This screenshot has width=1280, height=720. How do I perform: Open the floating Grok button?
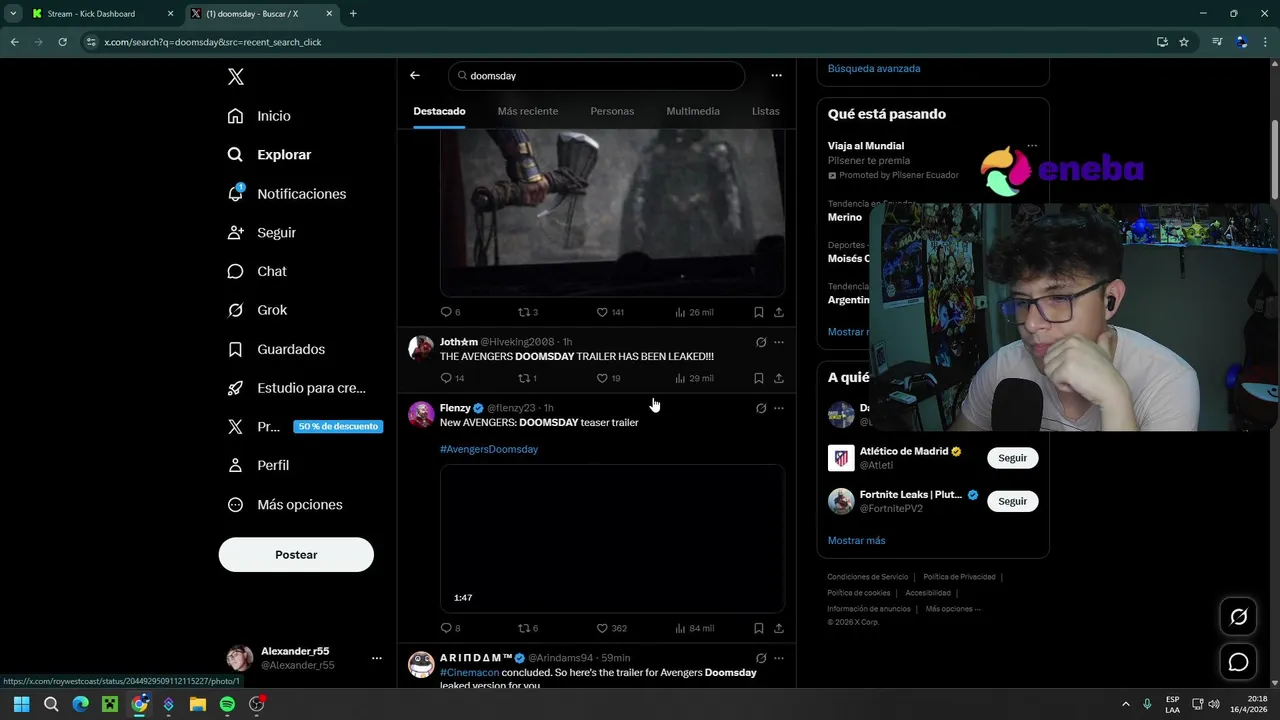point(1238,617)
